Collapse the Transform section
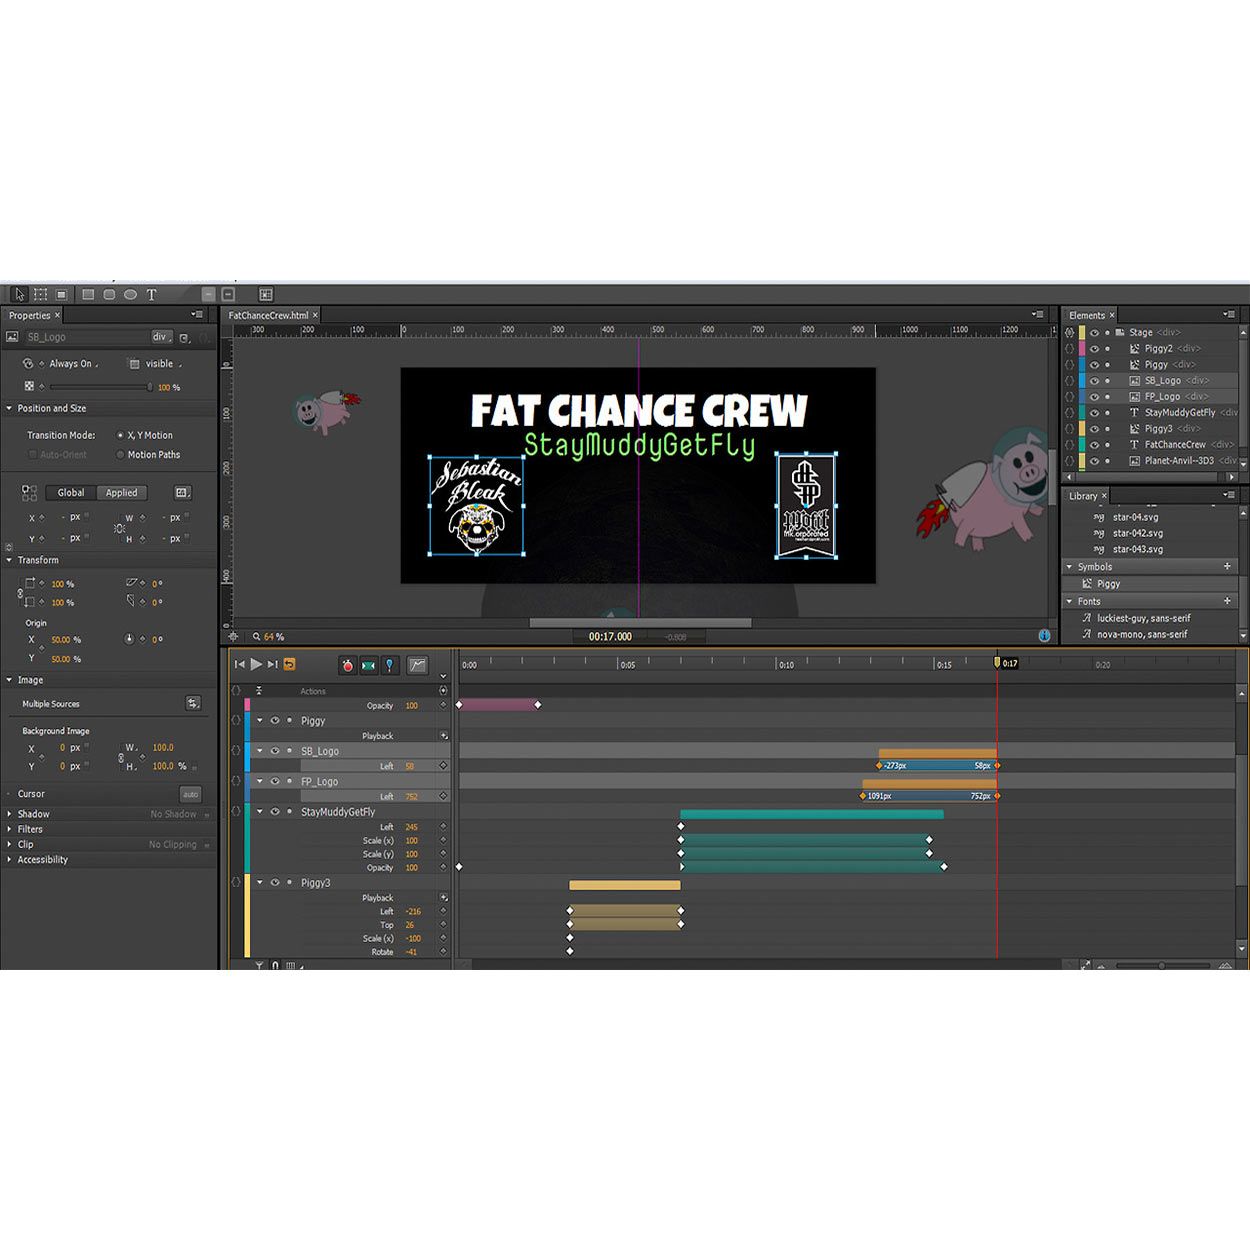Screen dimensions: 1250x1250 click(9, 560)
